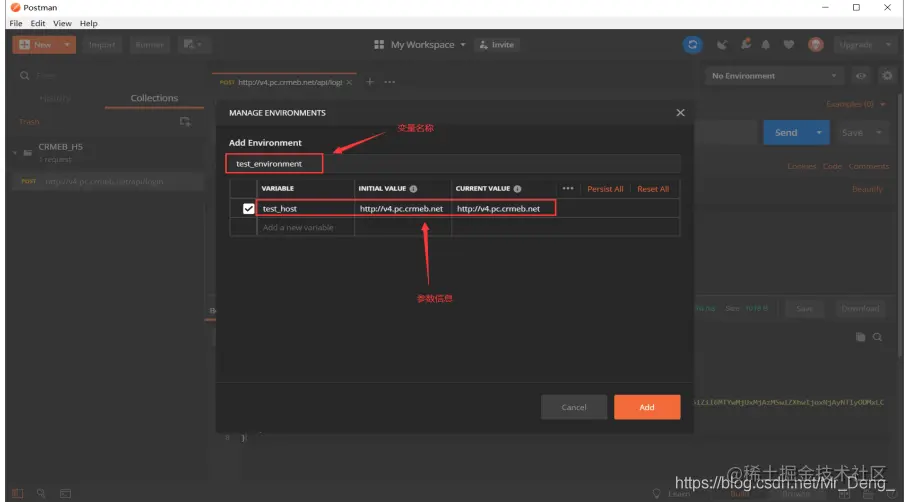
Task: Open the console icon in status bar
Action: click(65, 493)
